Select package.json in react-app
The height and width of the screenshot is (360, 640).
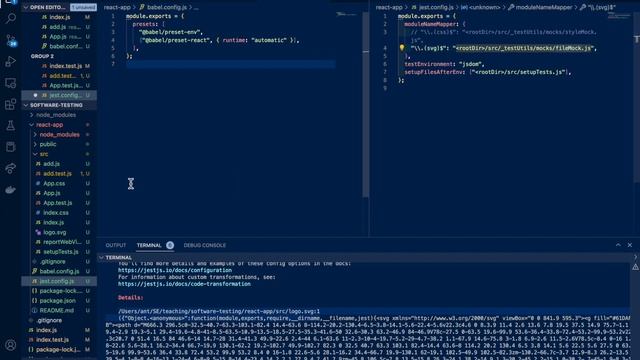pos(59,301)
